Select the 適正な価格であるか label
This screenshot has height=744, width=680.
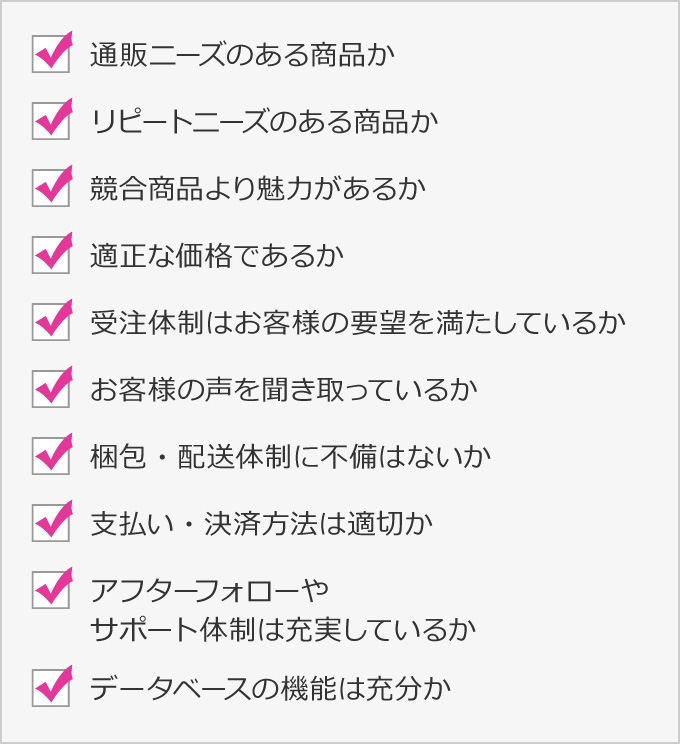[217, 255]
